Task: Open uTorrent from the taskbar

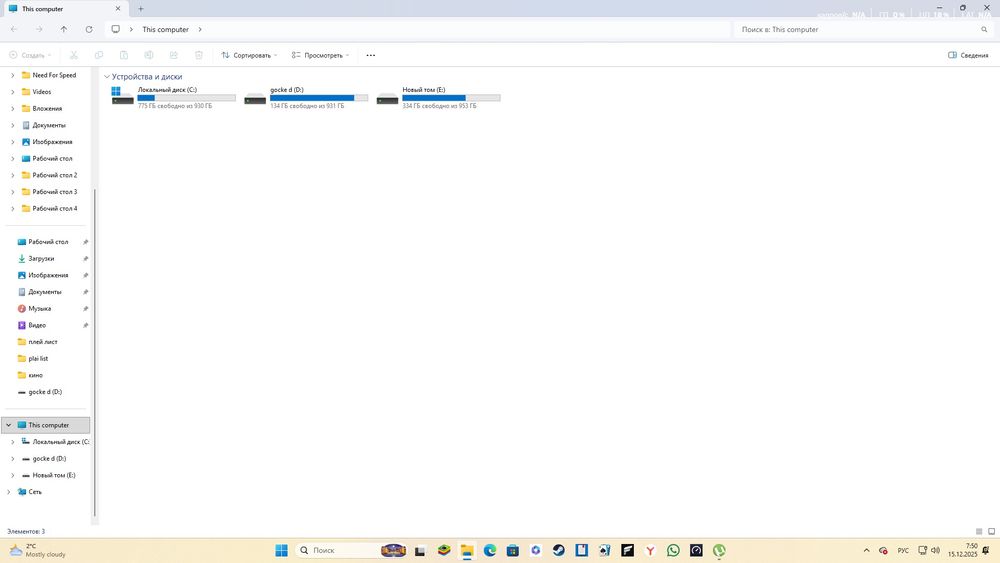Action: 719,550
